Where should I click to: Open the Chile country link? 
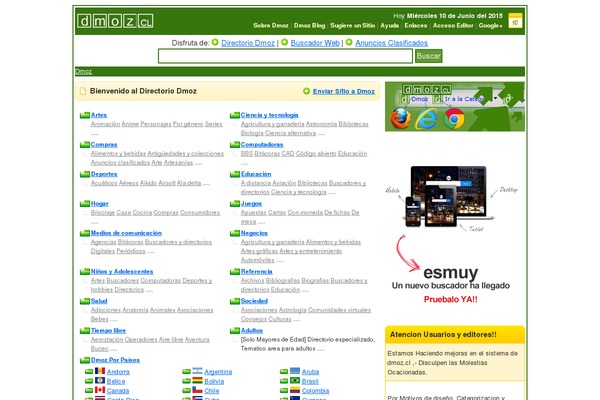pyautogui.click(x=212, y=391)
